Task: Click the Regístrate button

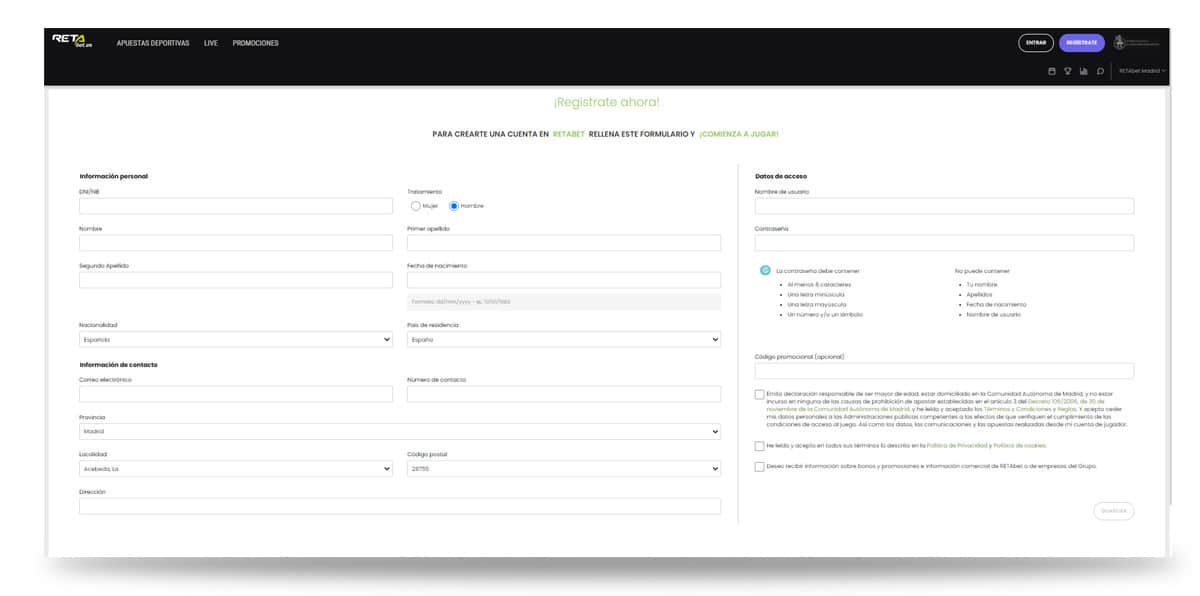Action: [x=1082, y=43]
